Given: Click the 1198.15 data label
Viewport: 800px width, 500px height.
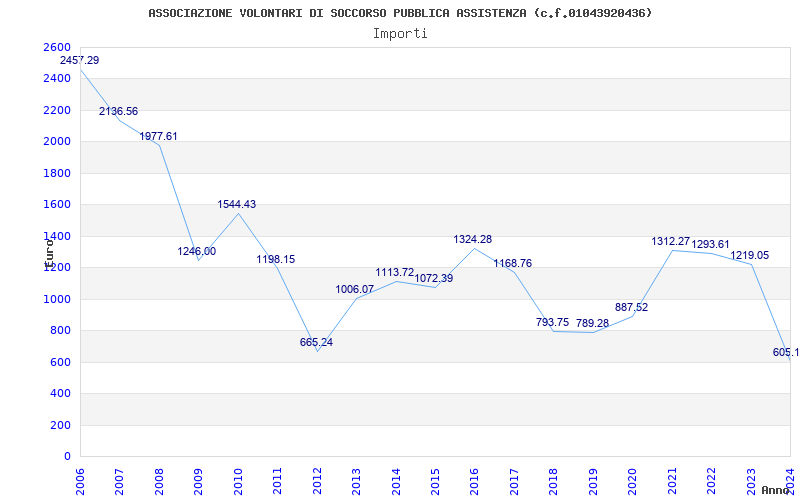Looking at the screenshot, I should tap(276, 259).
